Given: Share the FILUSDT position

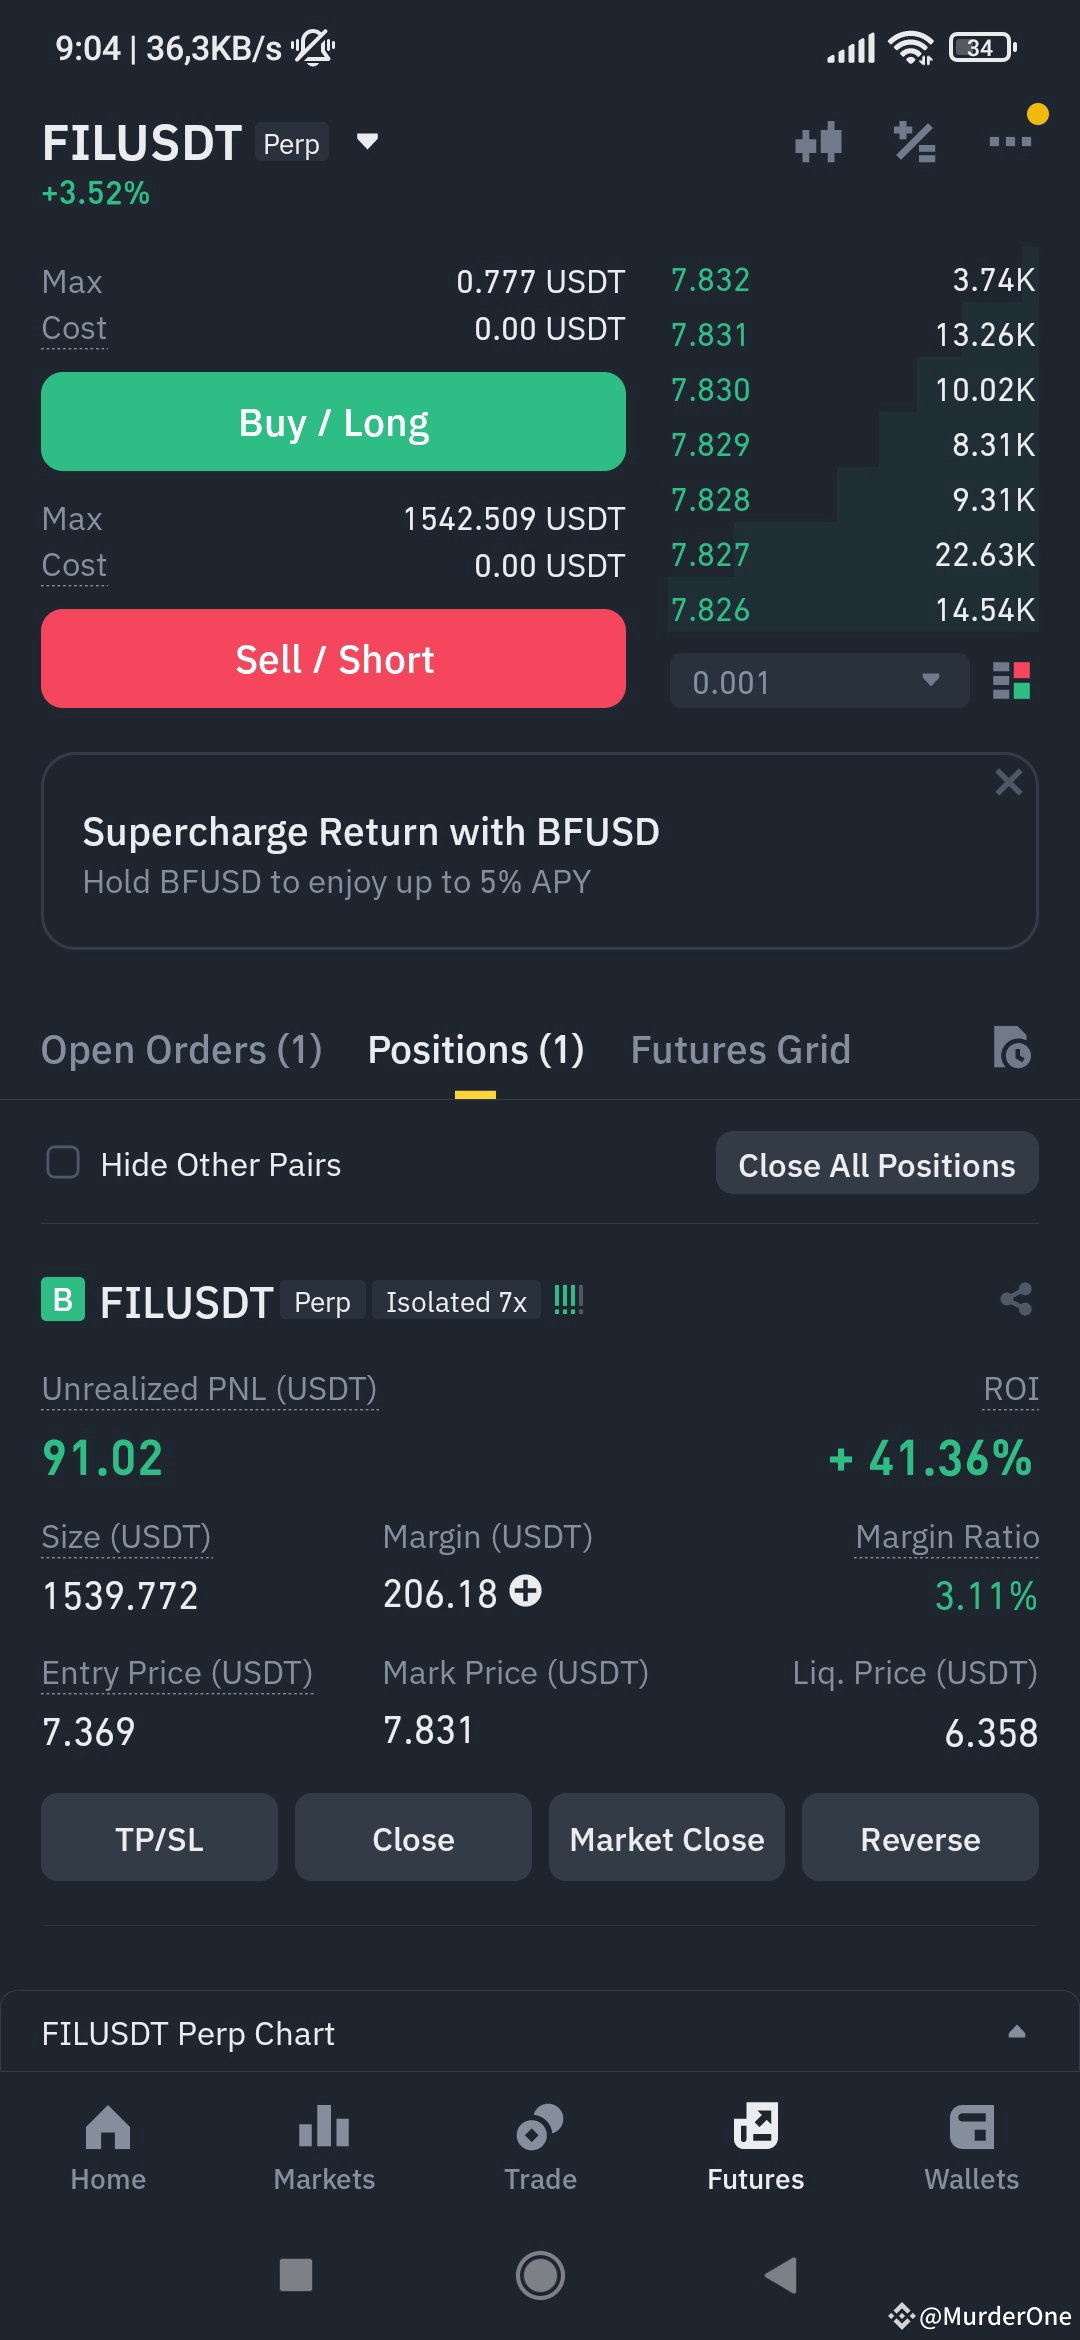Looking at the screenshot, I should [1016, 1300].
